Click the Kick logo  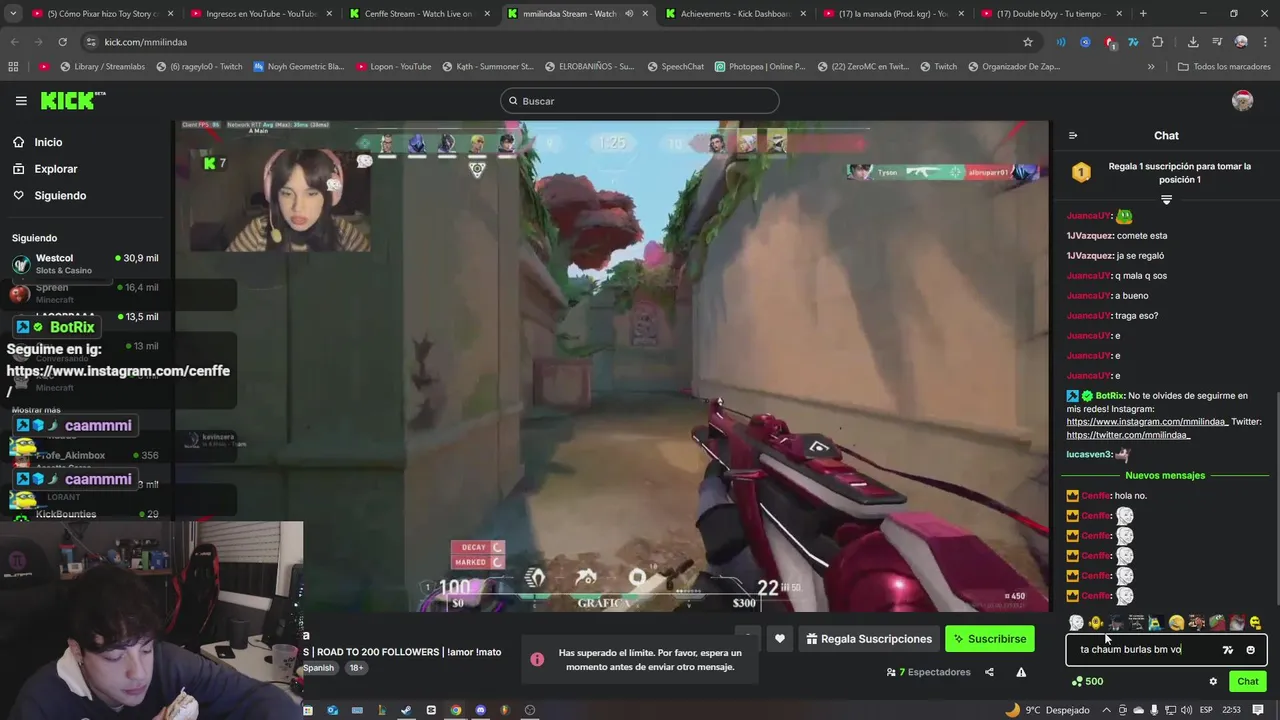coord(73,100)
